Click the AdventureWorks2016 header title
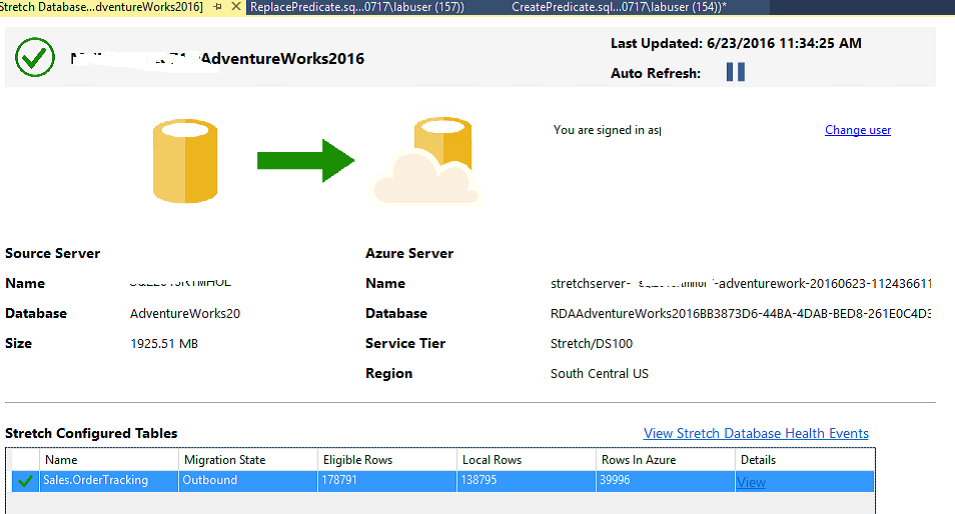 [x=282, y=58]
